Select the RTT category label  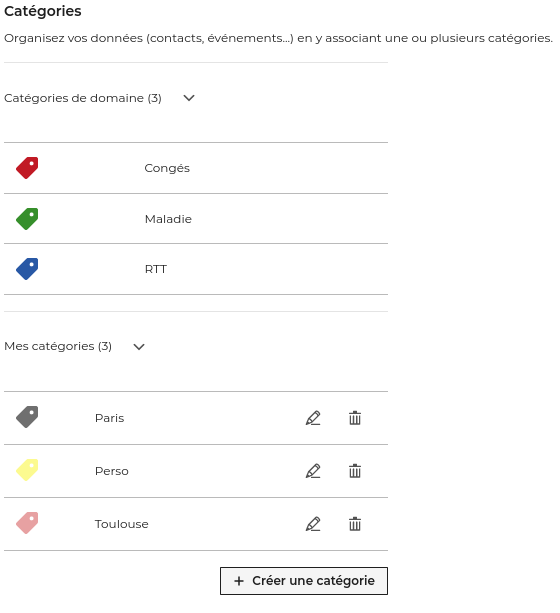[156, 269]
